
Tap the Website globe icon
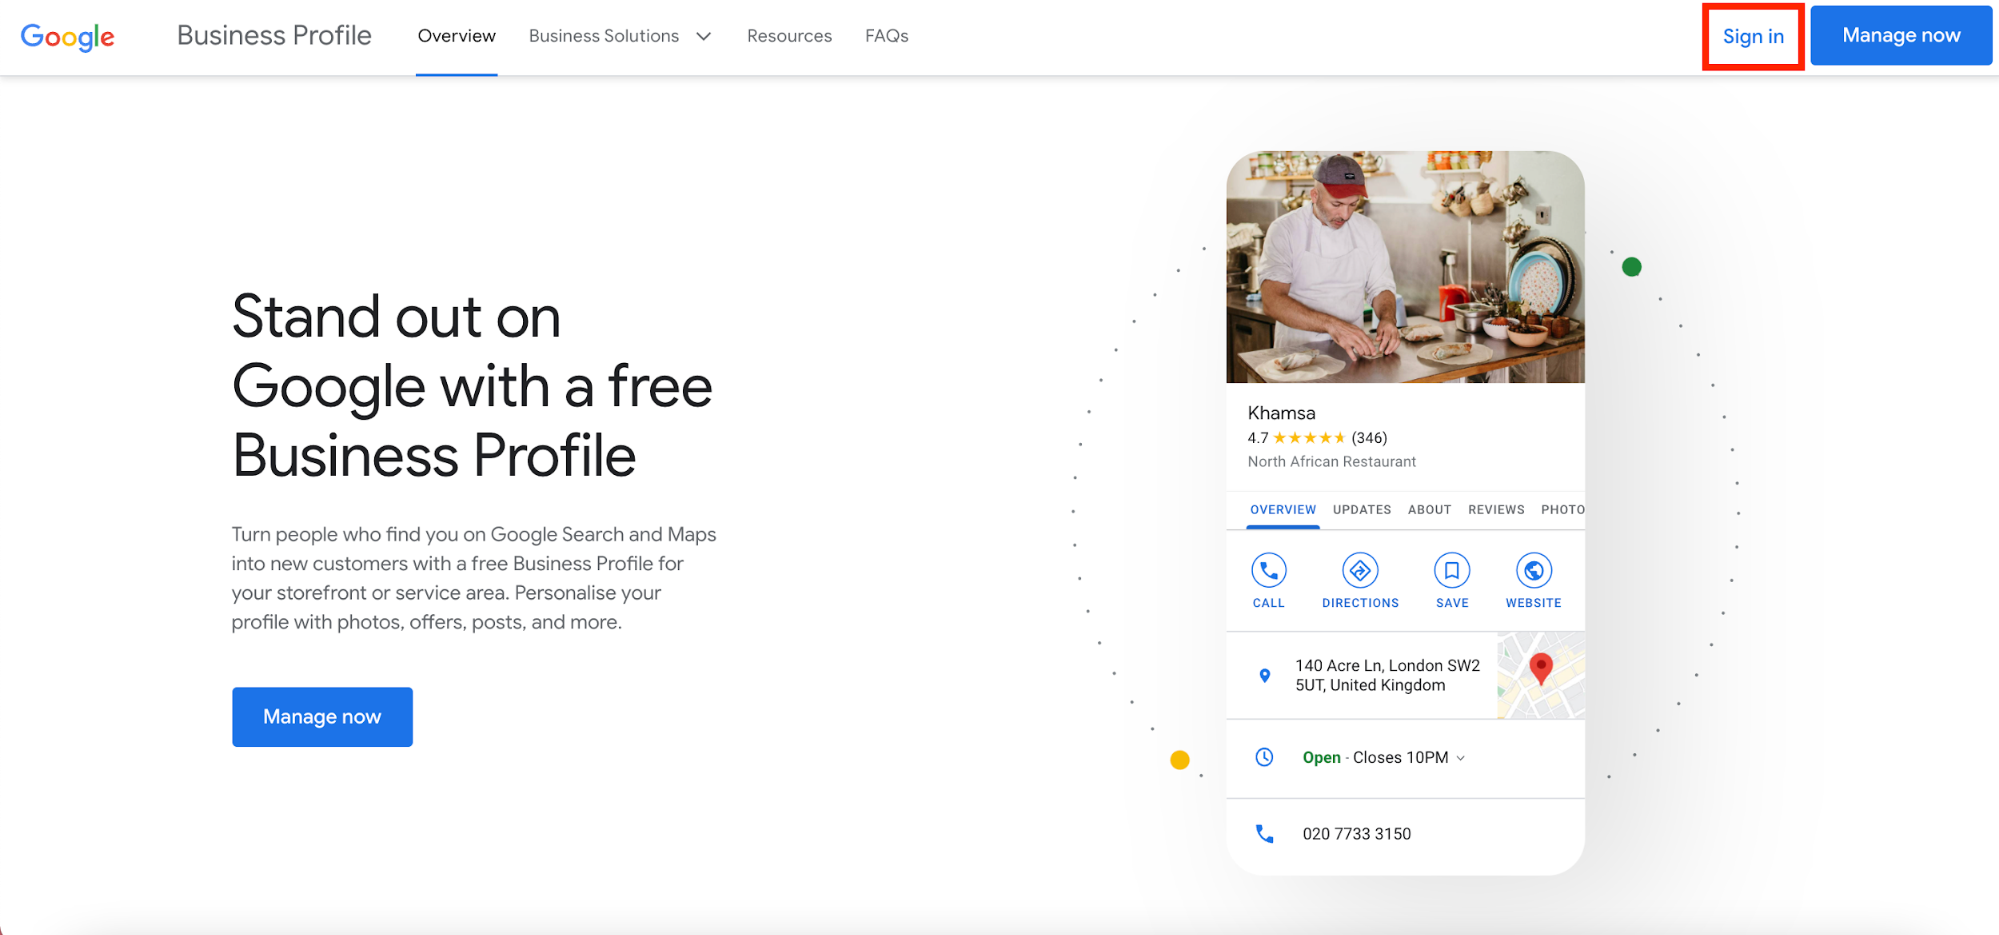1534,571
